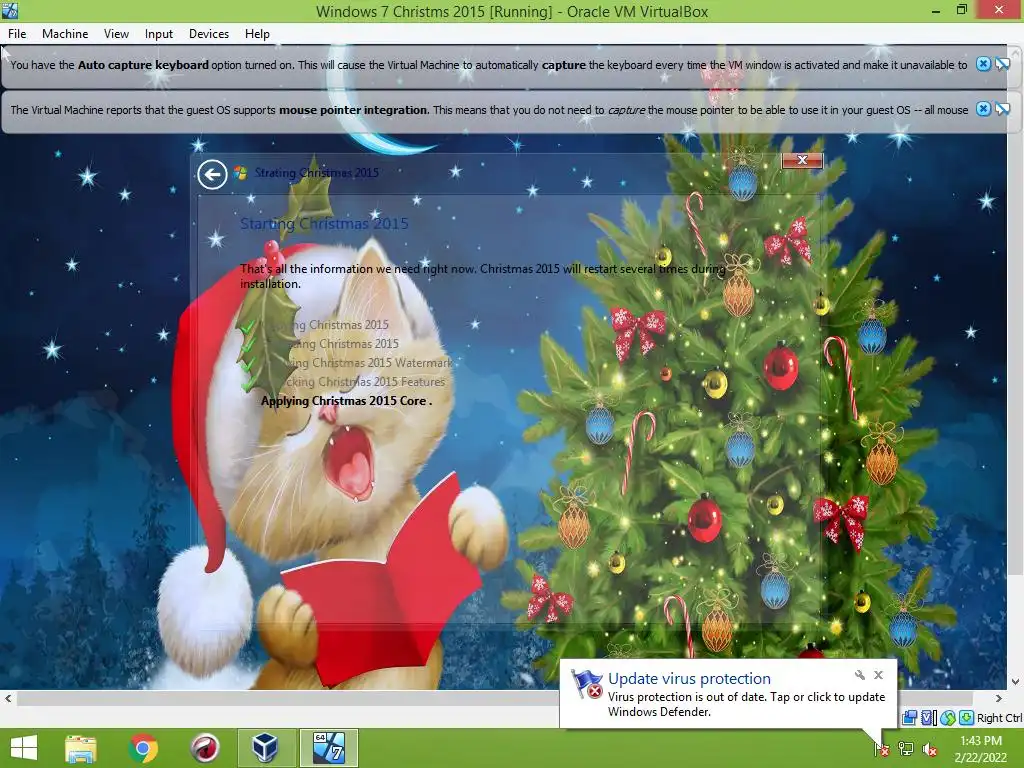Click the Windows flag icon in installer title

(x=241, y=172)
